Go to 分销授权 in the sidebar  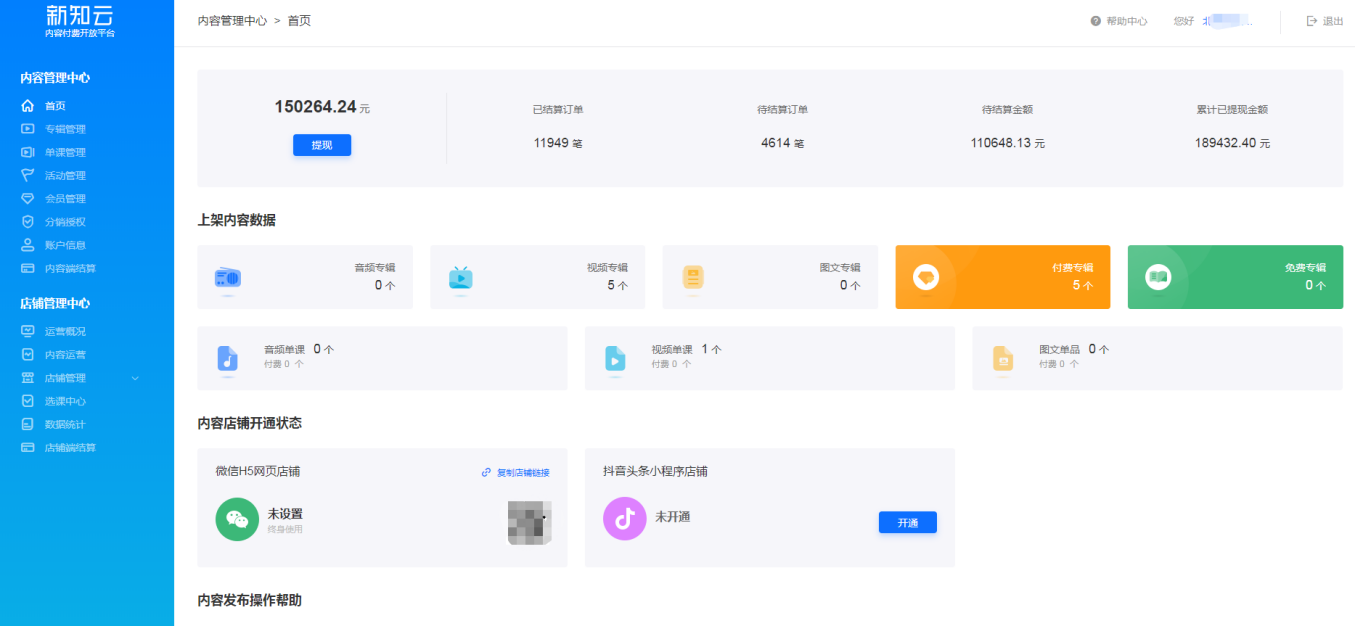[65, 222]
